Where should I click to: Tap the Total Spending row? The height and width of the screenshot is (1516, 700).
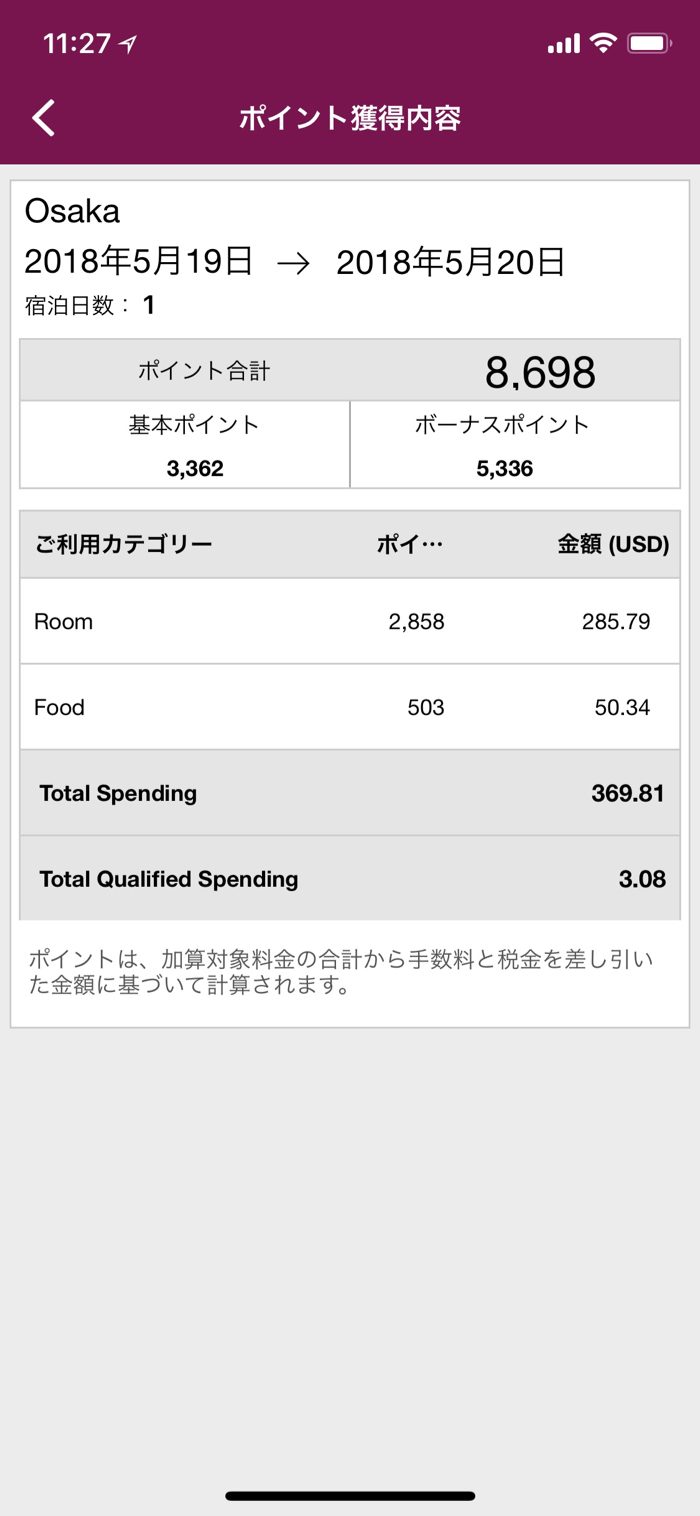[x=350, y=793]
